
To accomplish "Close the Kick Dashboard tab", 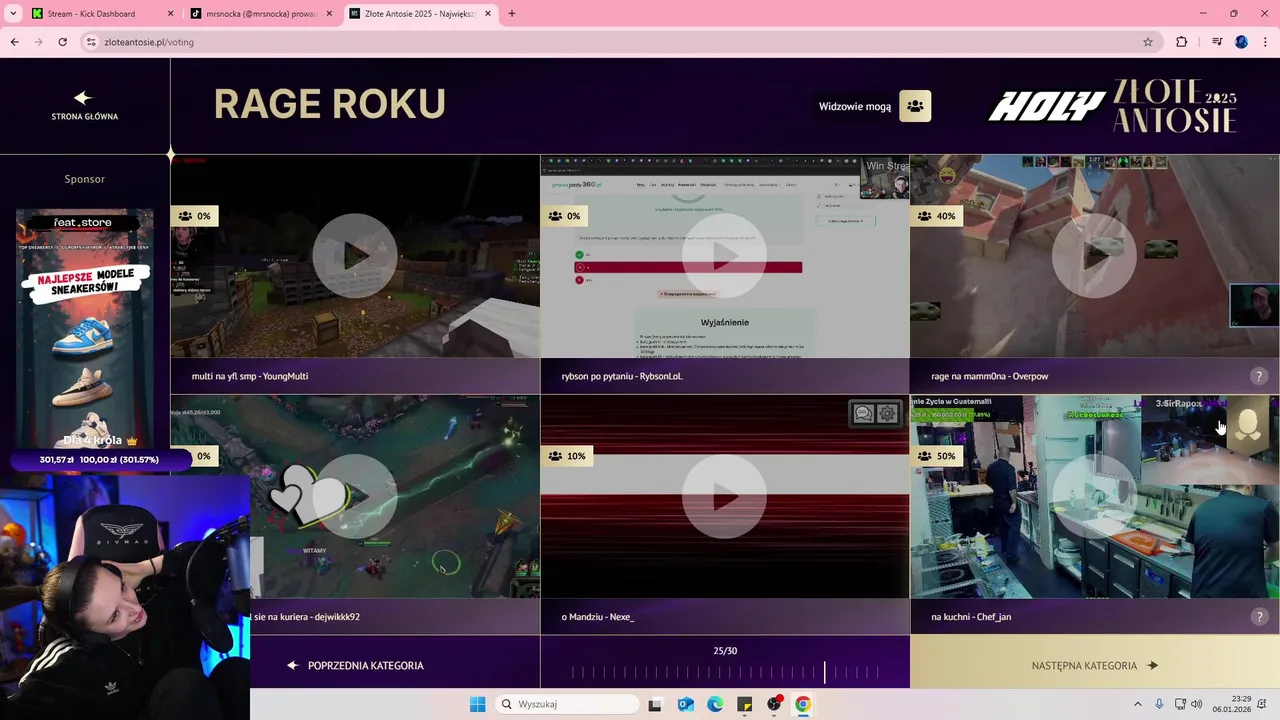I will [170, 14].
